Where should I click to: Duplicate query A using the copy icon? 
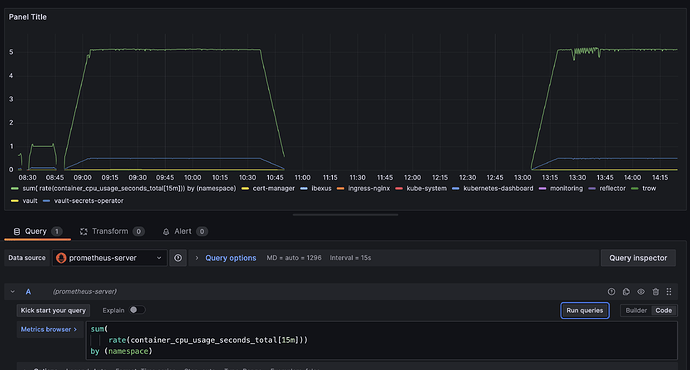point(626,292)
